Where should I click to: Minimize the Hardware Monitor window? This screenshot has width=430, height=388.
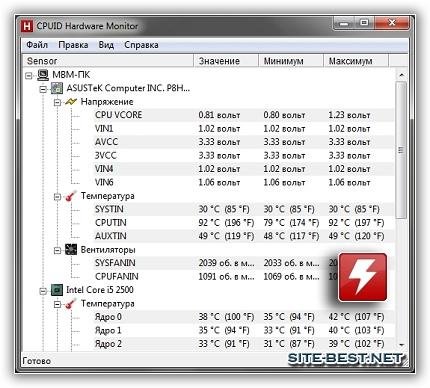click(x=344, y=23)
